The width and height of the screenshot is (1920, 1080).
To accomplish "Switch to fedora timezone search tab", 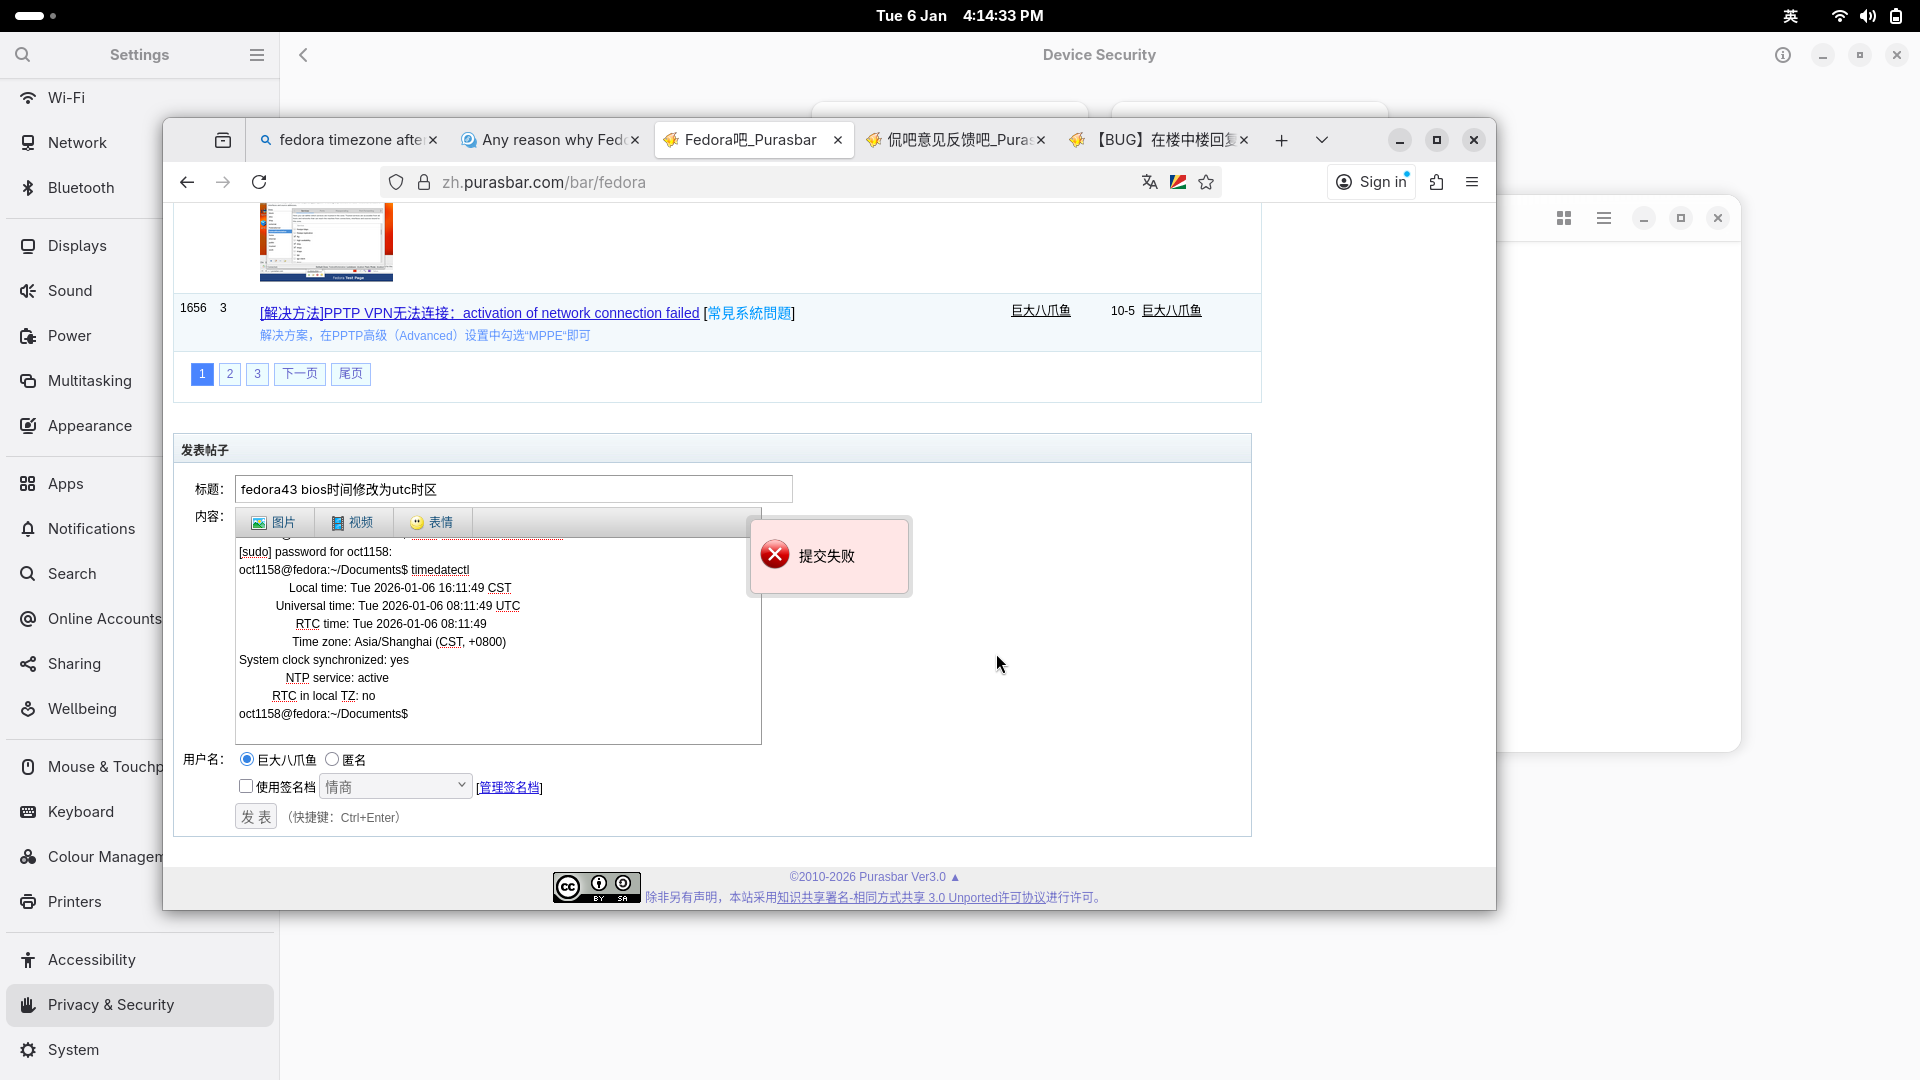I will click(340, 140).
